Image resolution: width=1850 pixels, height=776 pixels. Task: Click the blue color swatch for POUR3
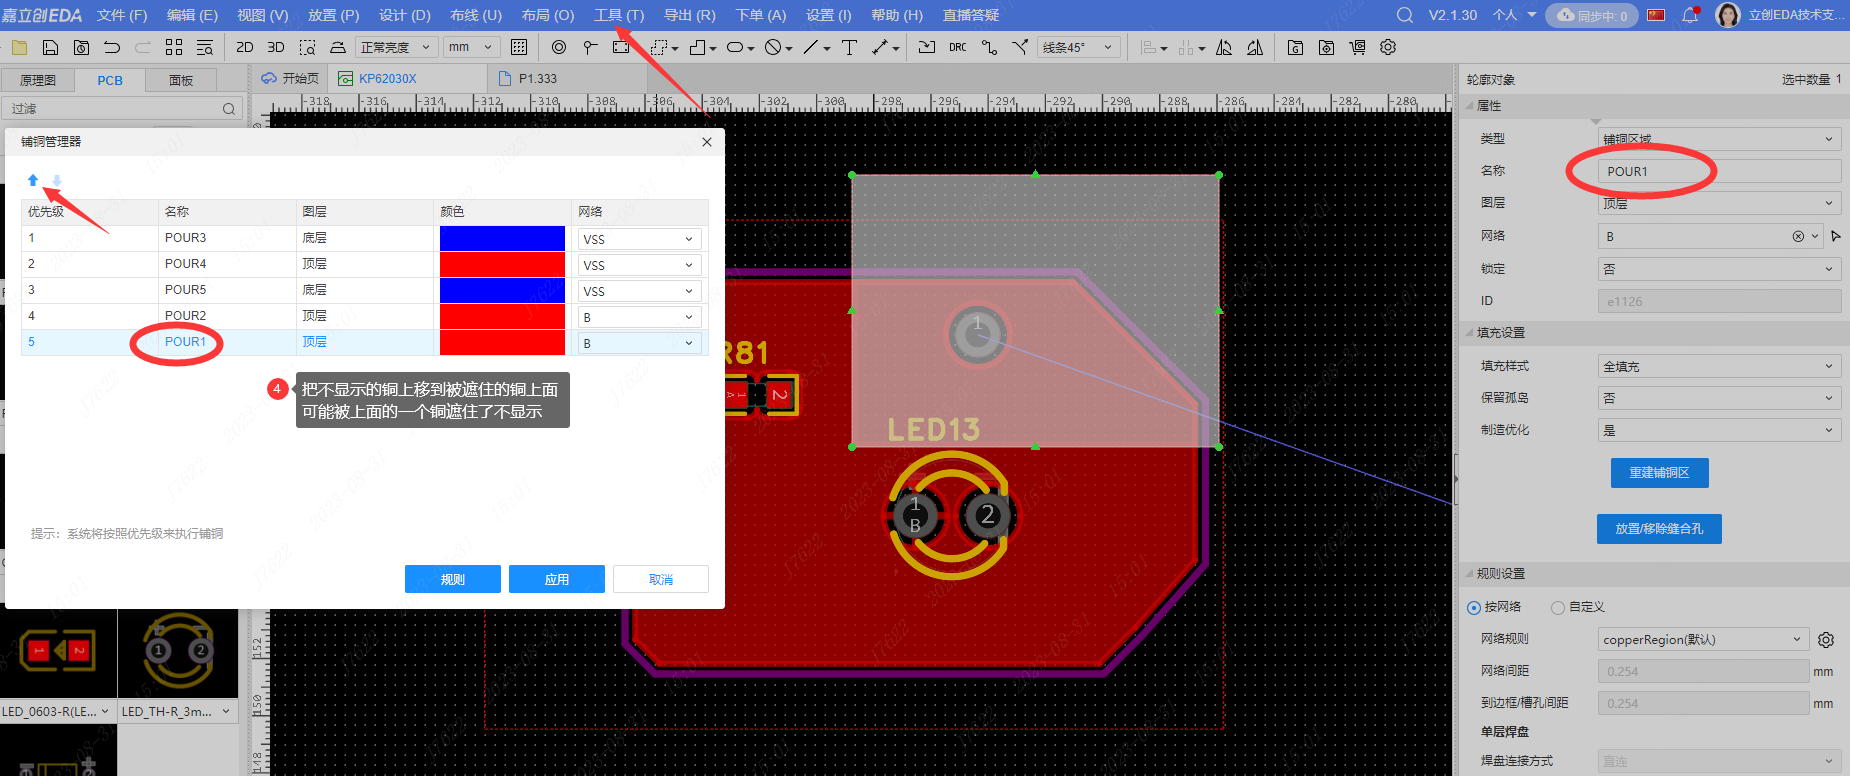(502, 238)
